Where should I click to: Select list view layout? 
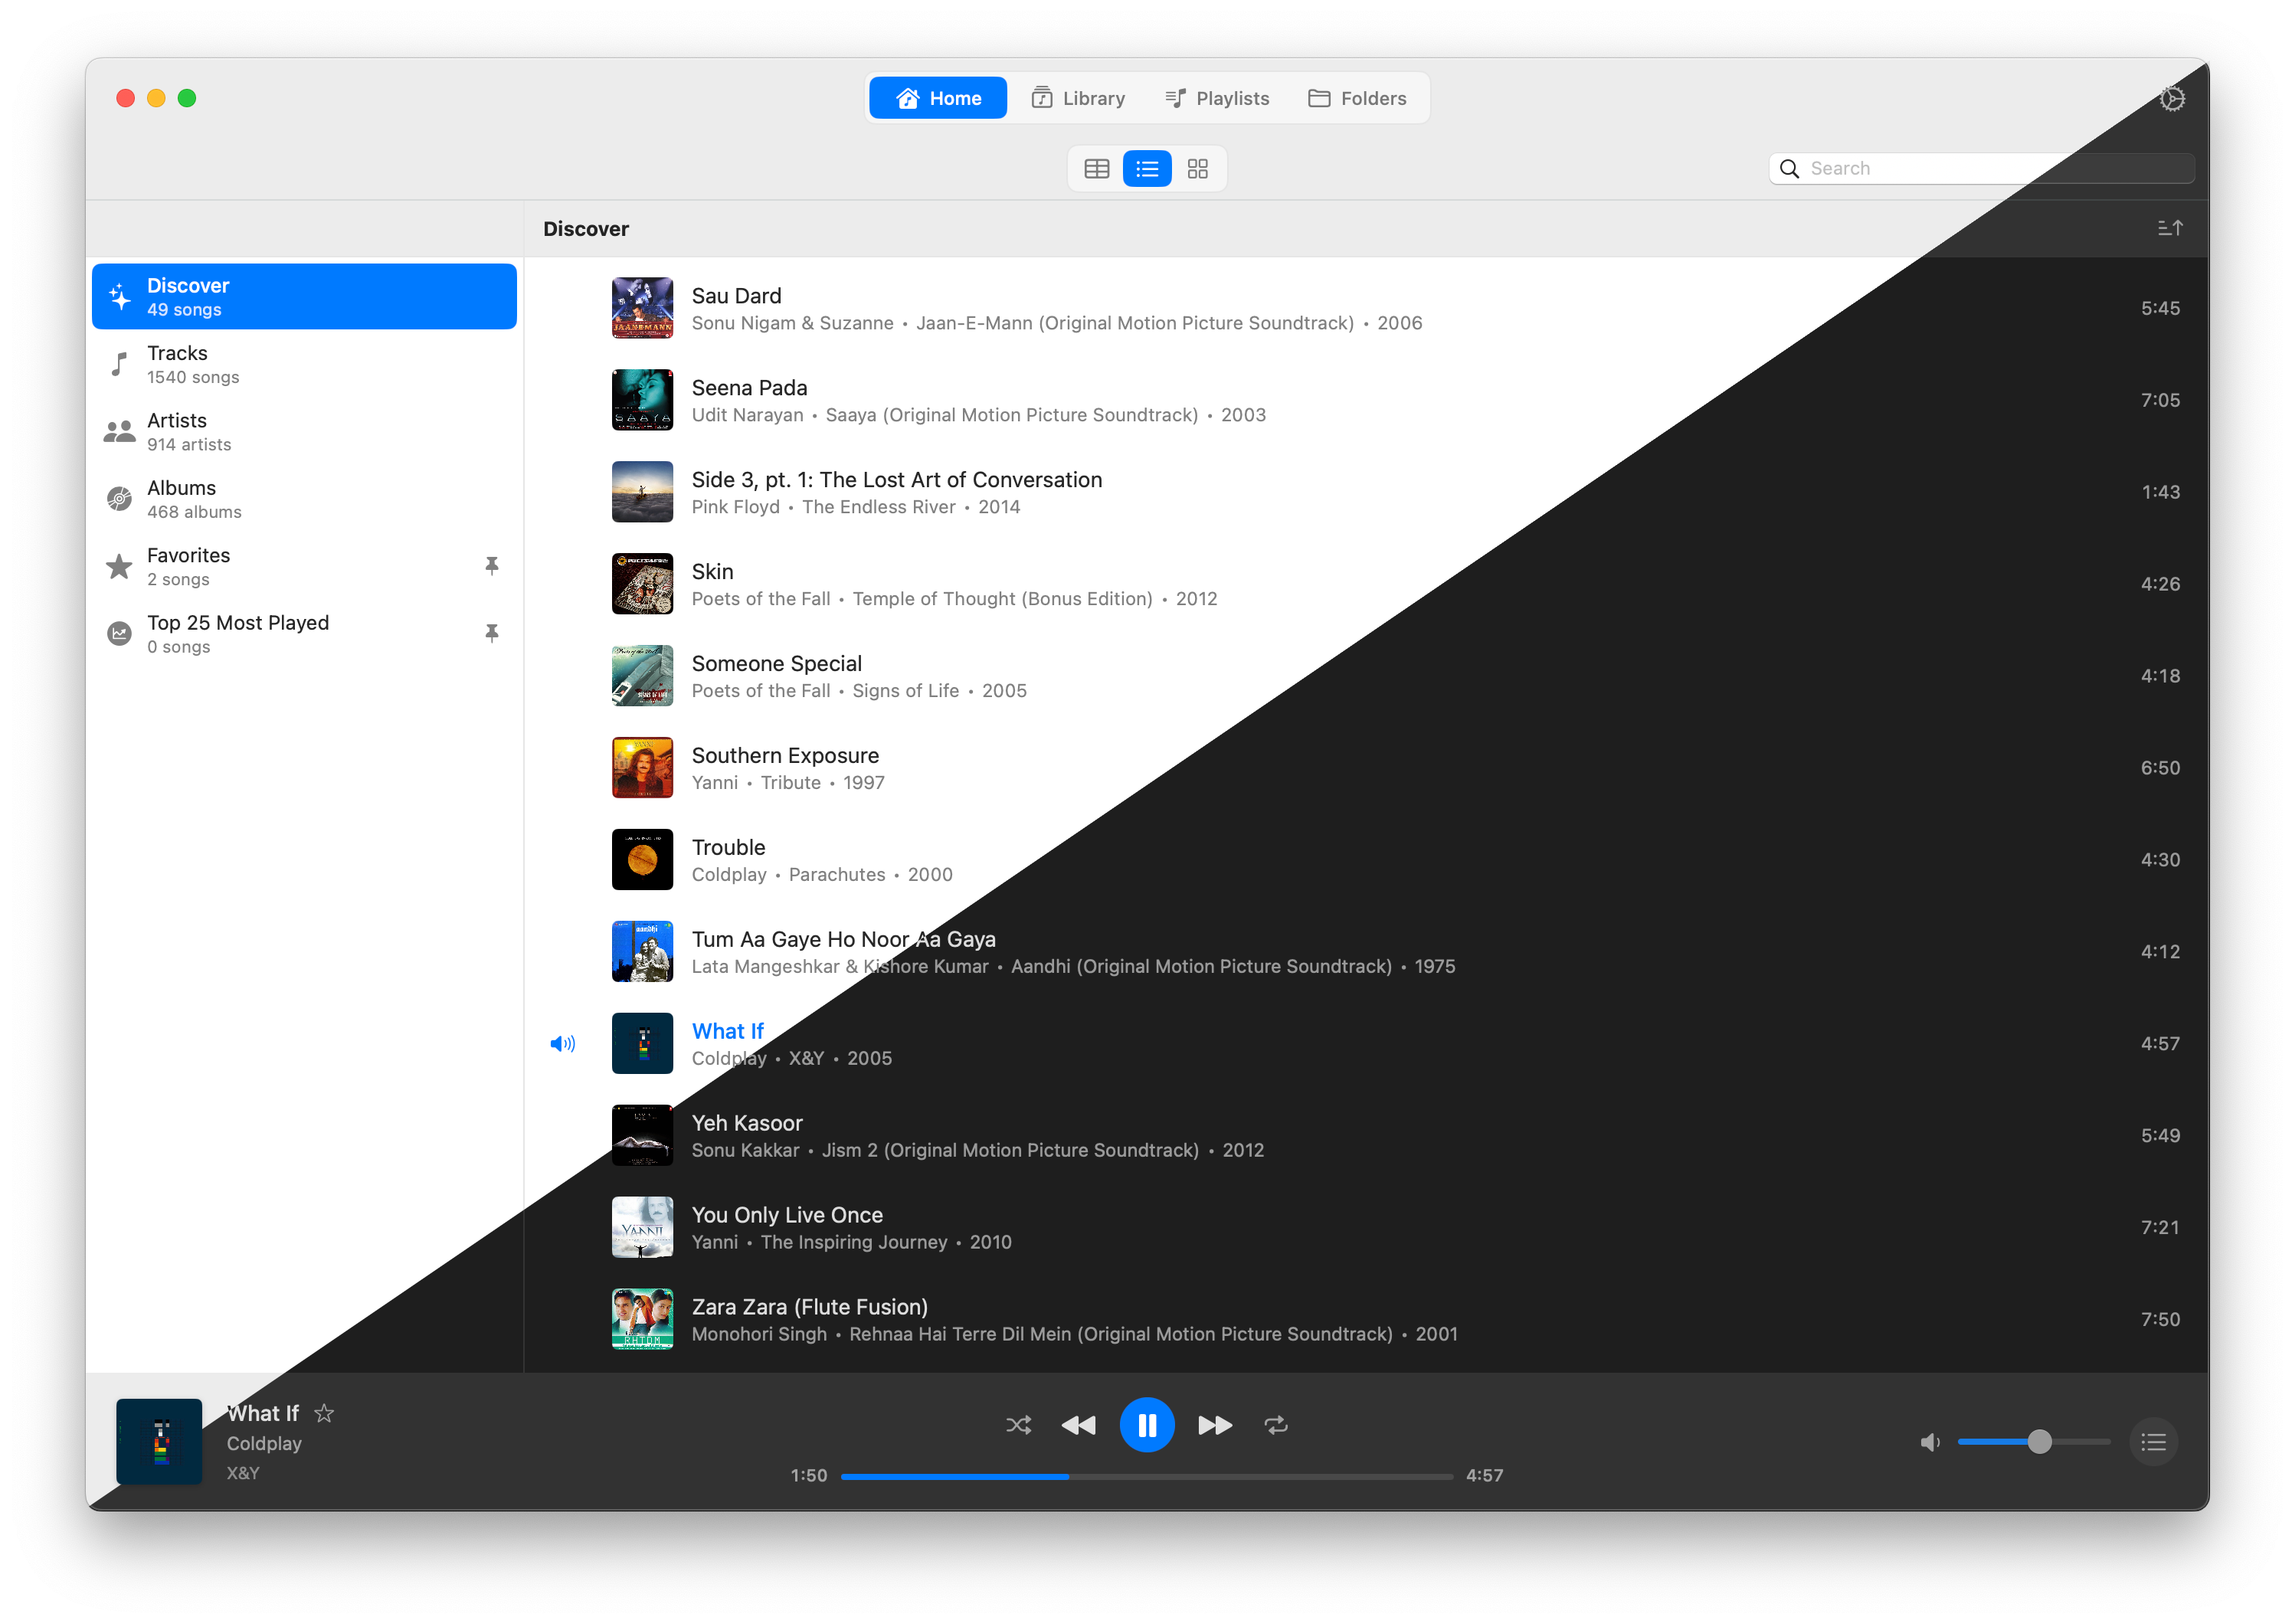point(1146,168)
